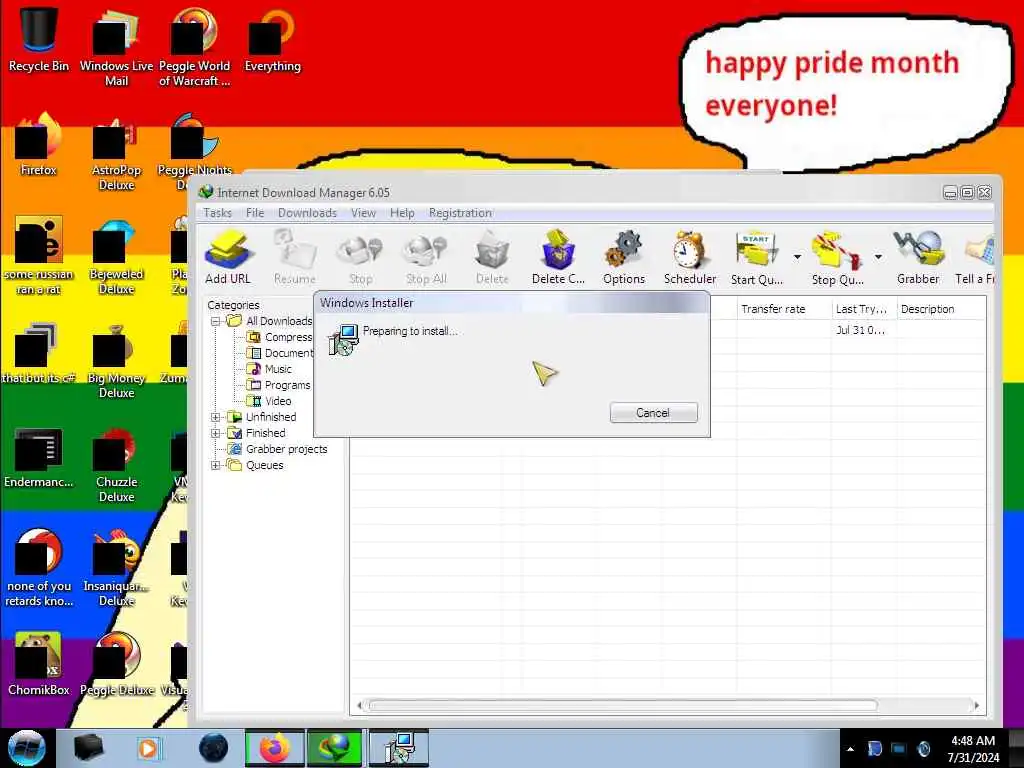The width and height of the screenshot is (1024, 768).
Task: Open Insaniquarium Deluxe desktop icon
Action: tap(116, 568)
